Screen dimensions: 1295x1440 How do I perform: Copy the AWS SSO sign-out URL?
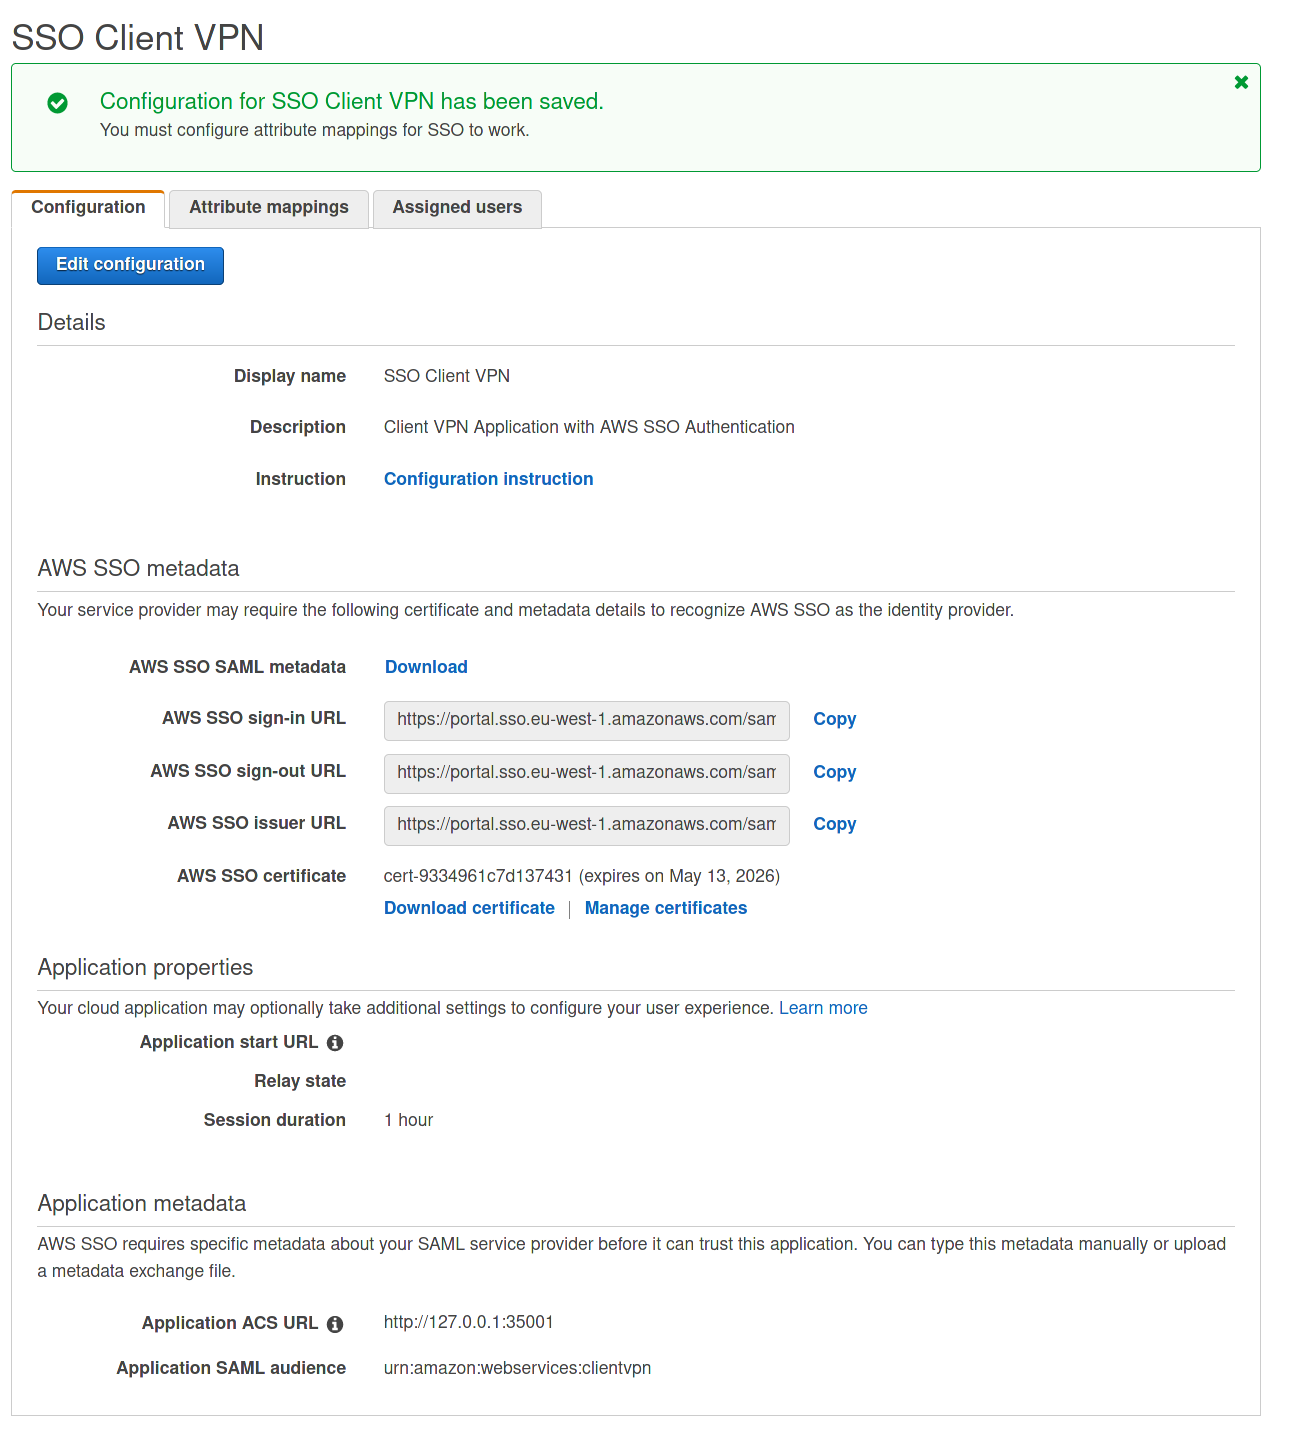[x=834, y=772]
